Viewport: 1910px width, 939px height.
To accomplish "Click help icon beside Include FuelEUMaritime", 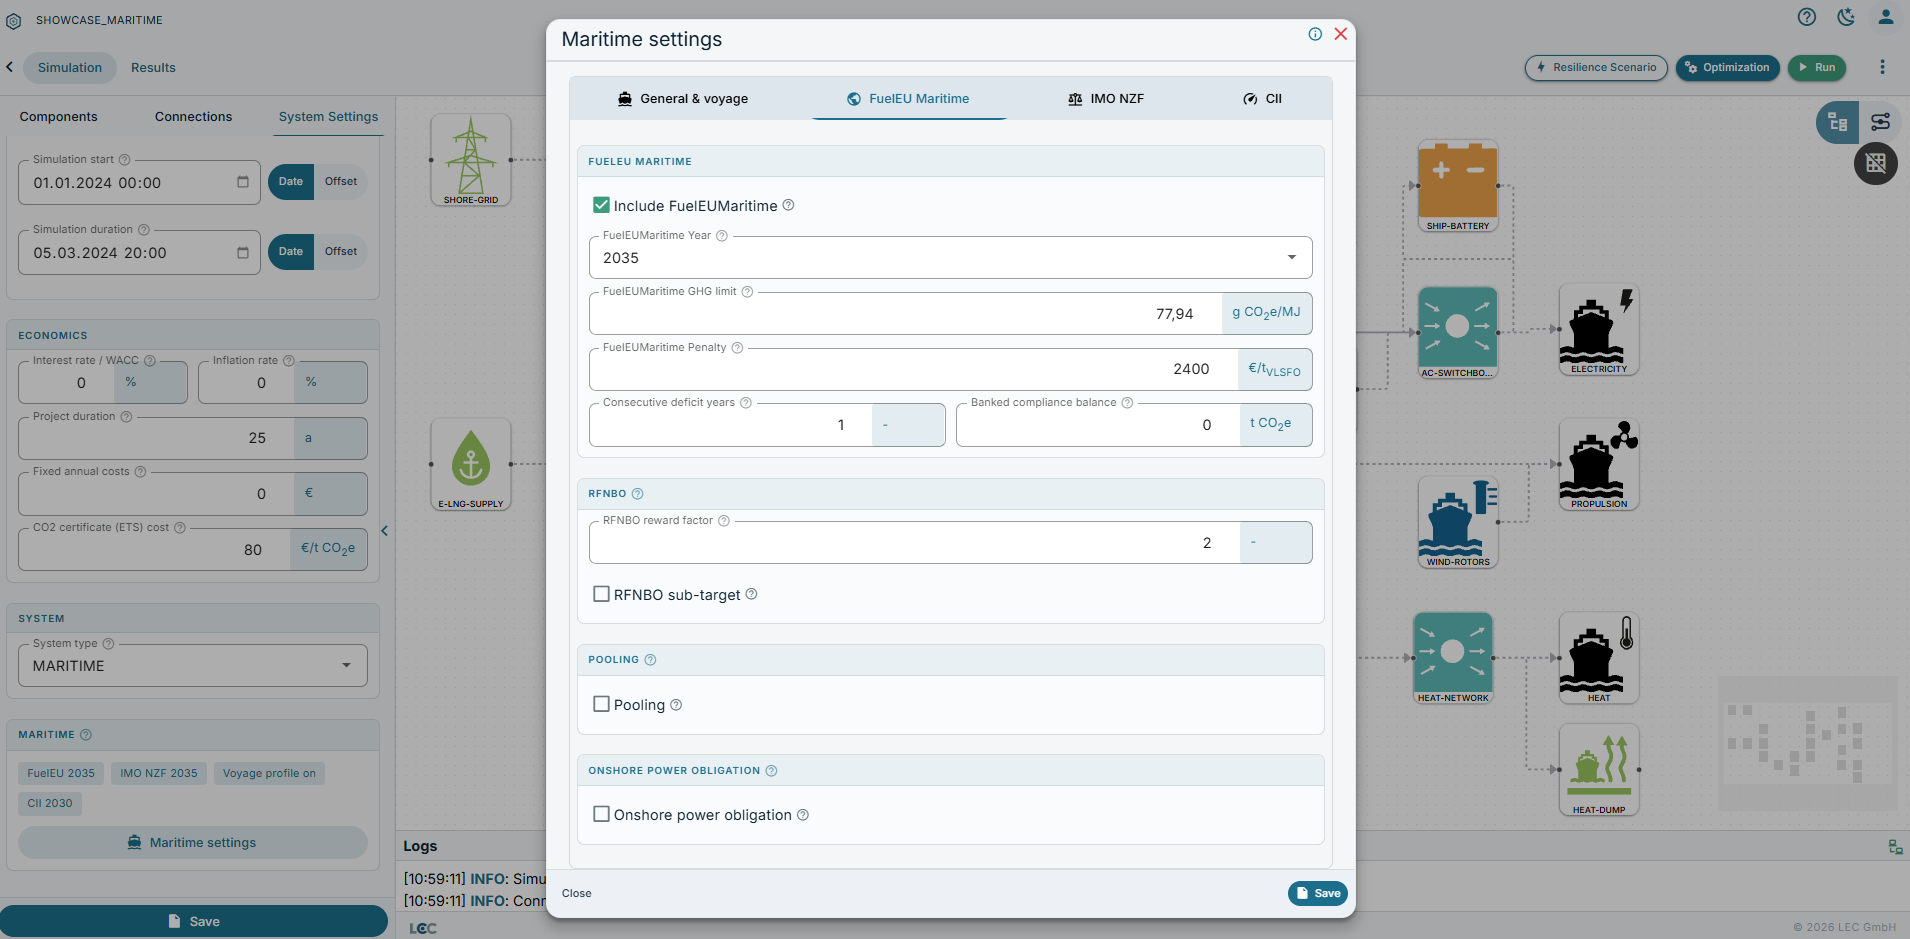I will (x=788, y=205).
